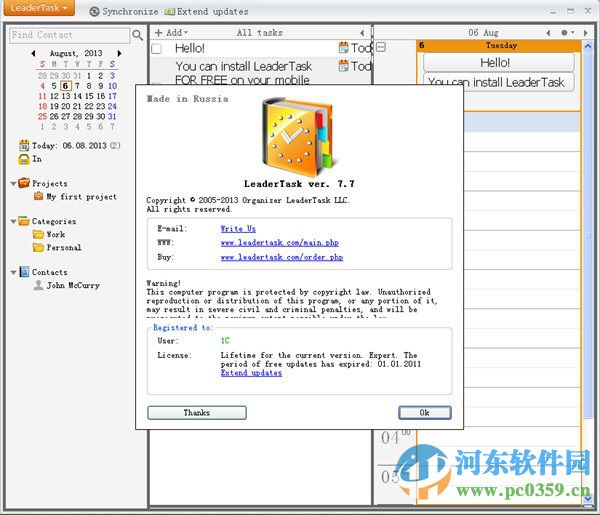
Task: Click the Made in Russia text
Action: [188, 99]
